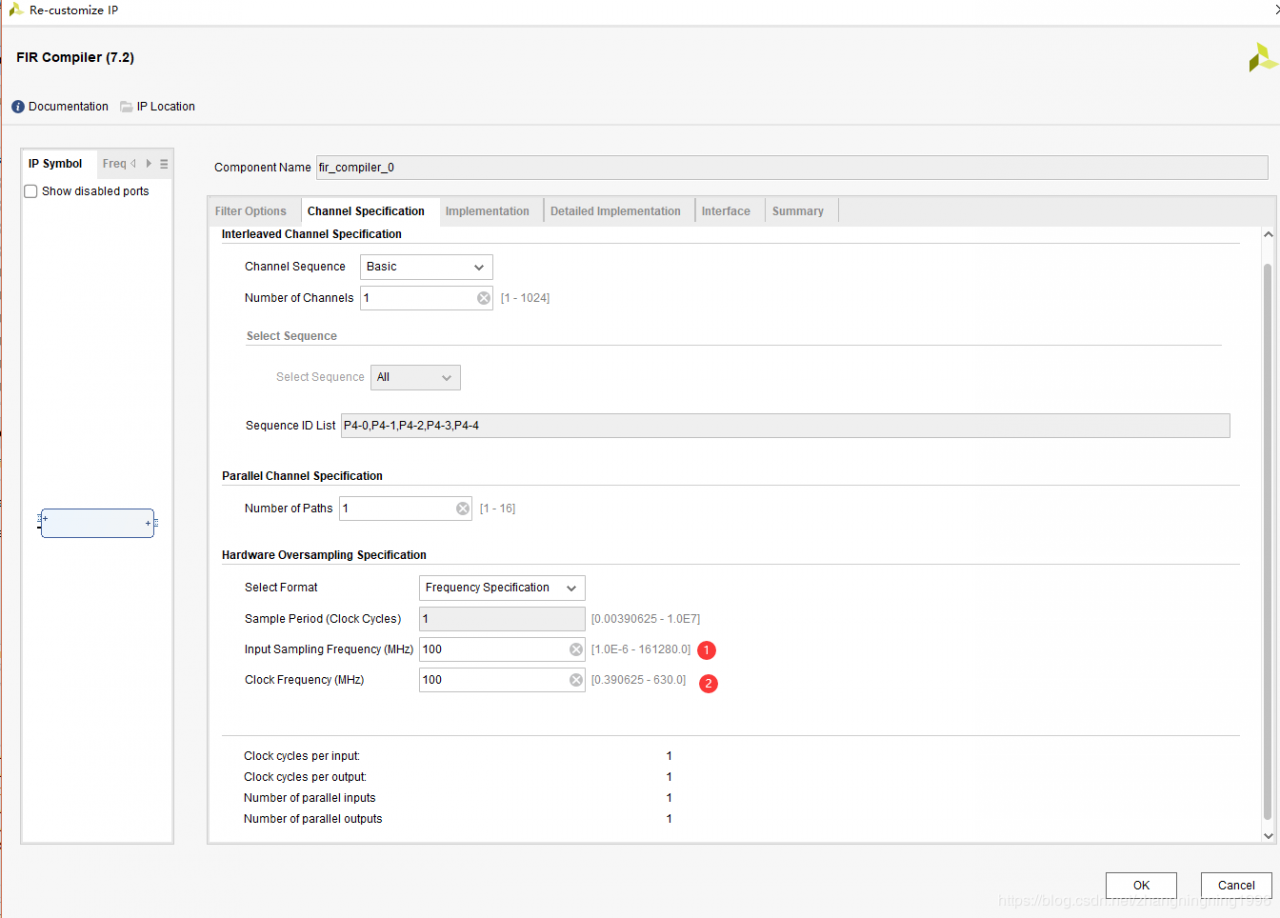Clear the Input Sampling Frequency value

[576, 650]
